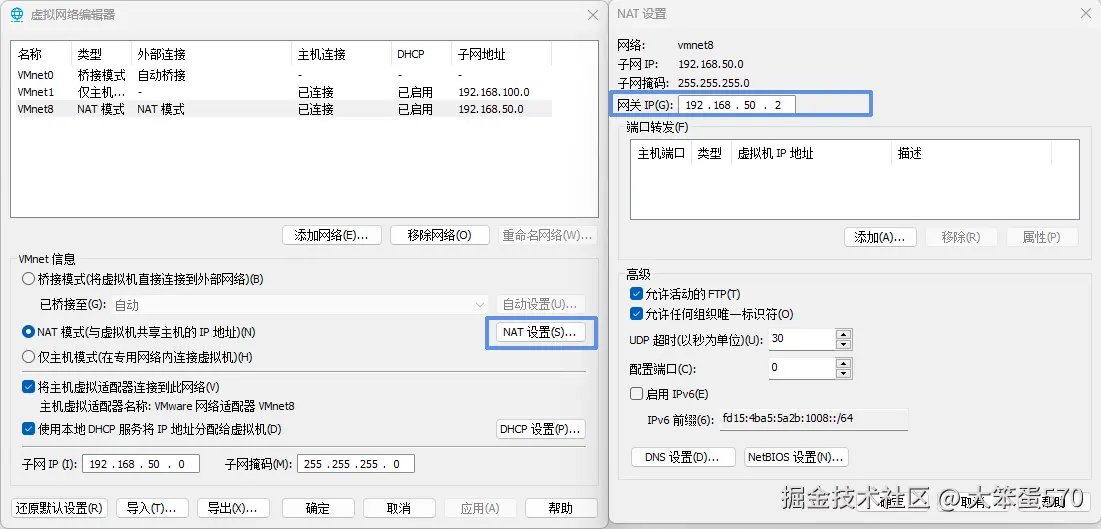1101x529 pixels.
Task: Click the 子网 IP input field
Action: pyautogui.click(x=141, y=464)
